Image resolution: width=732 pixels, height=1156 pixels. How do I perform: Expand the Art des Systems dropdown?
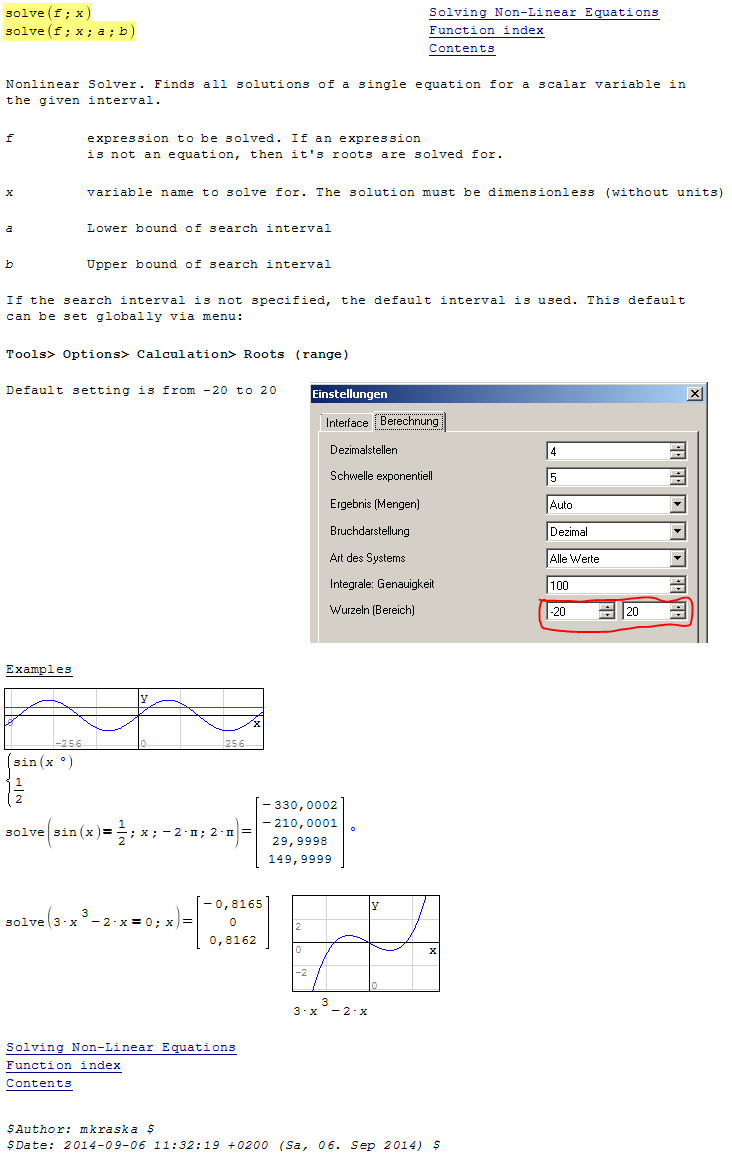pos(678,559)
